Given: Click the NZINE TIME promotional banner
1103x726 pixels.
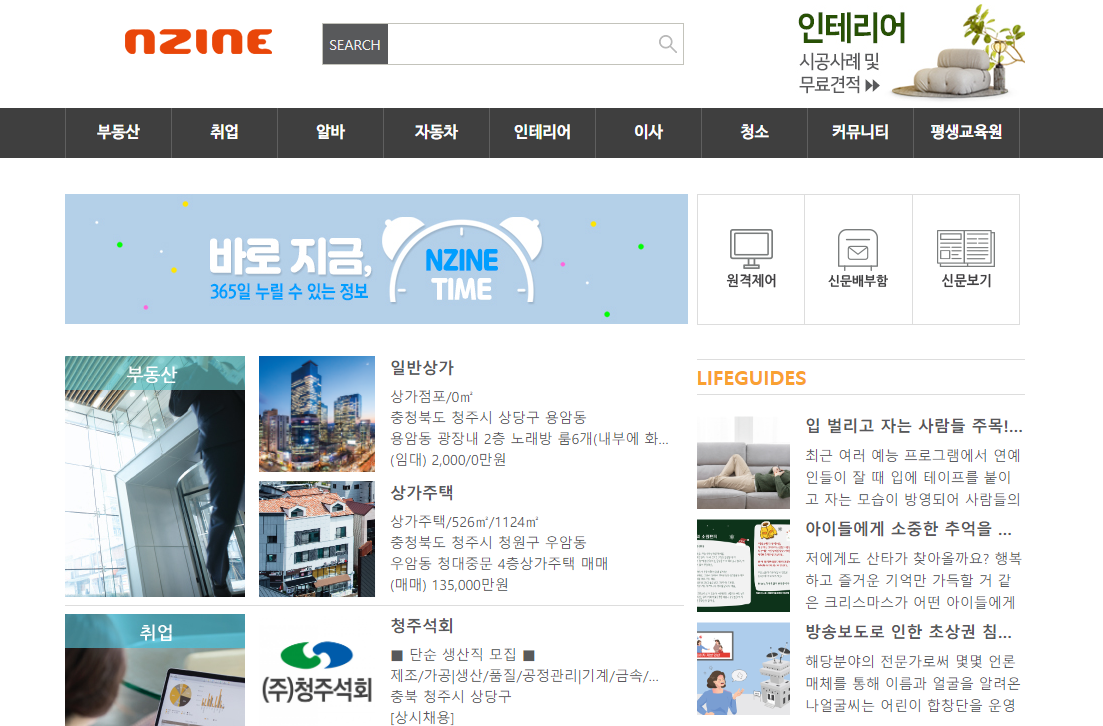Looking at the screenshot, I should click(x=376, y=258).
